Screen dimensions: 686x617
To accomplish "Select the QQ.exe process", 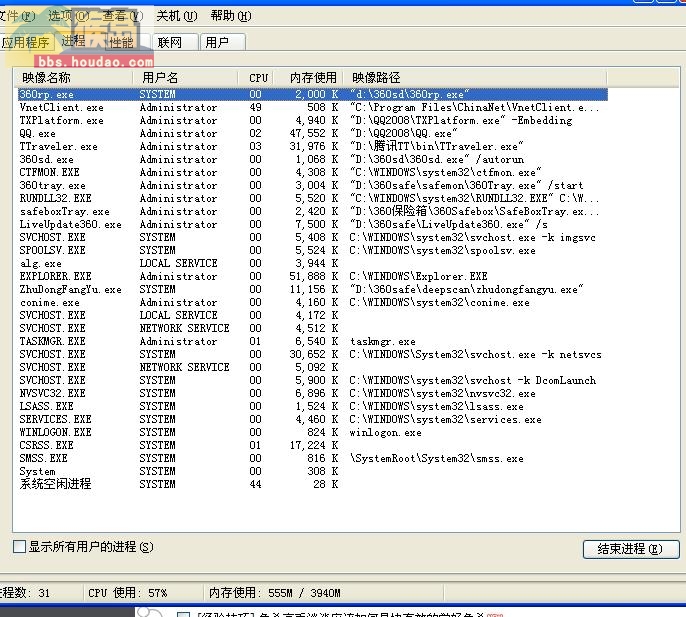I will pos(312,133).
